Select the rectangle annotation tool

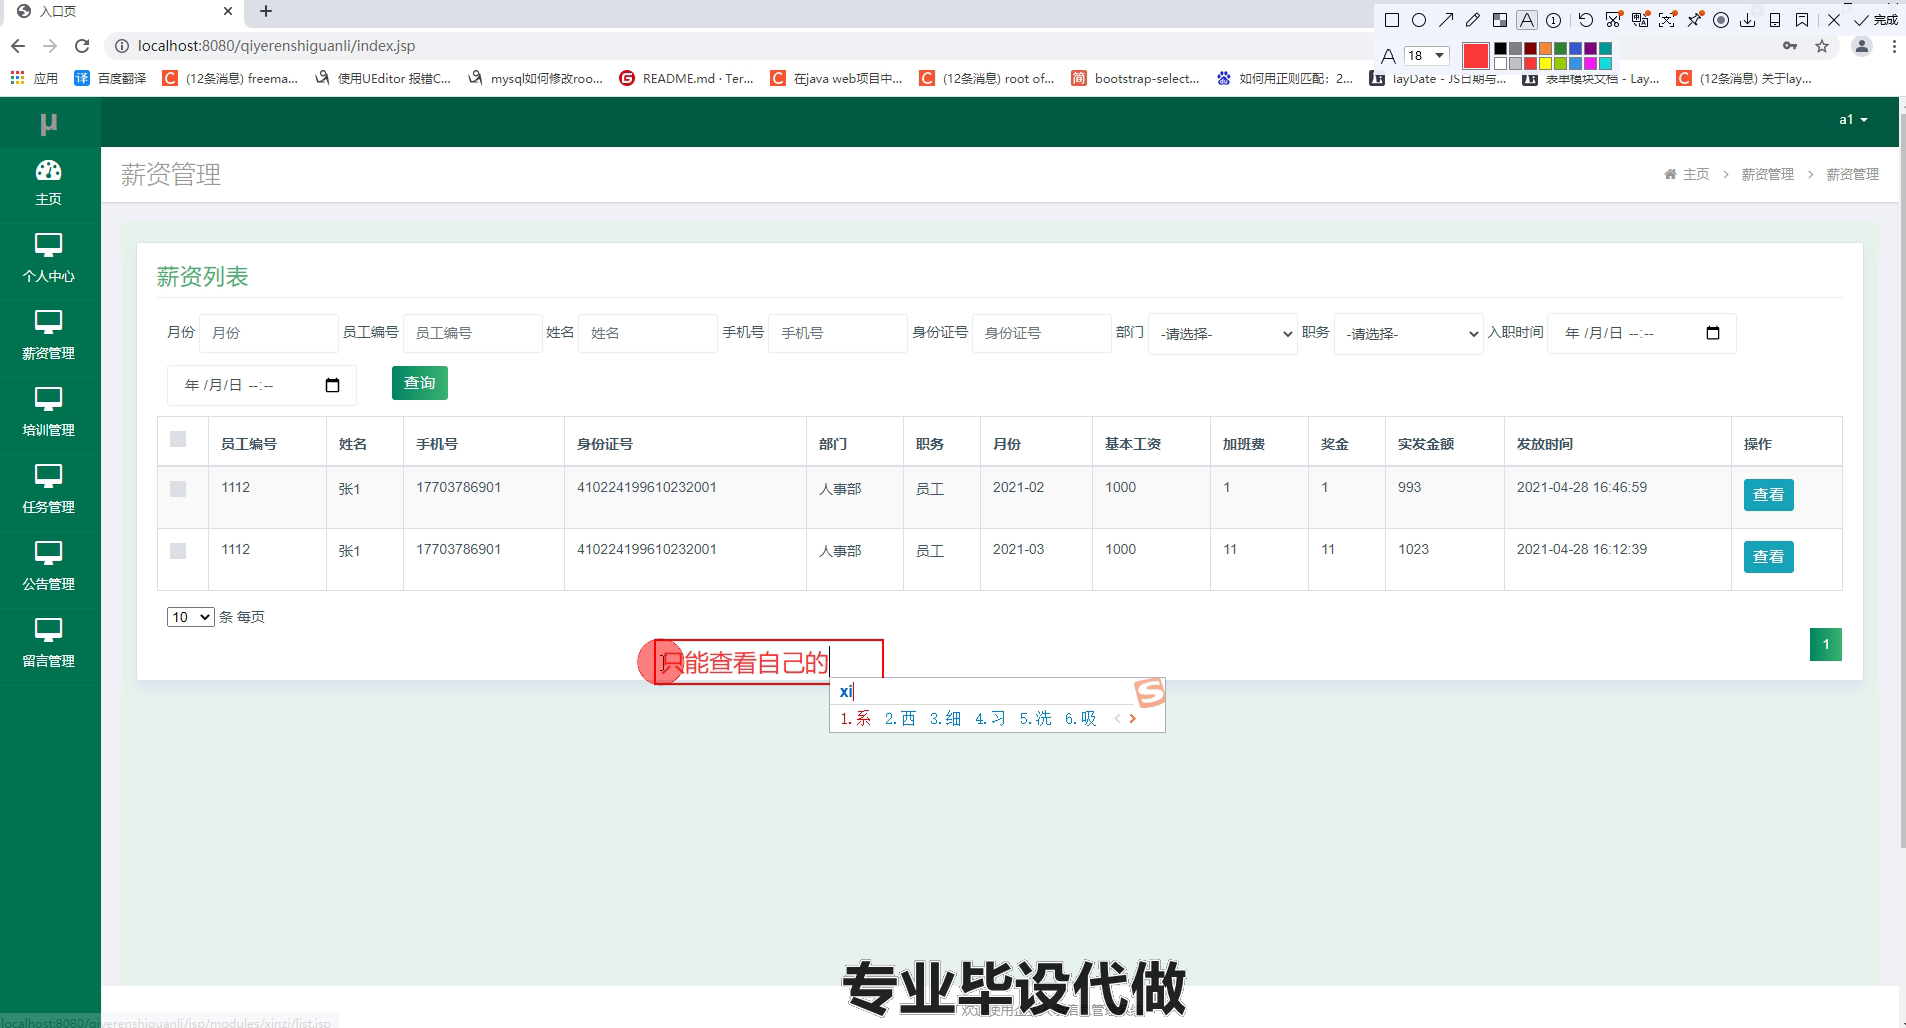point(1391,20)
